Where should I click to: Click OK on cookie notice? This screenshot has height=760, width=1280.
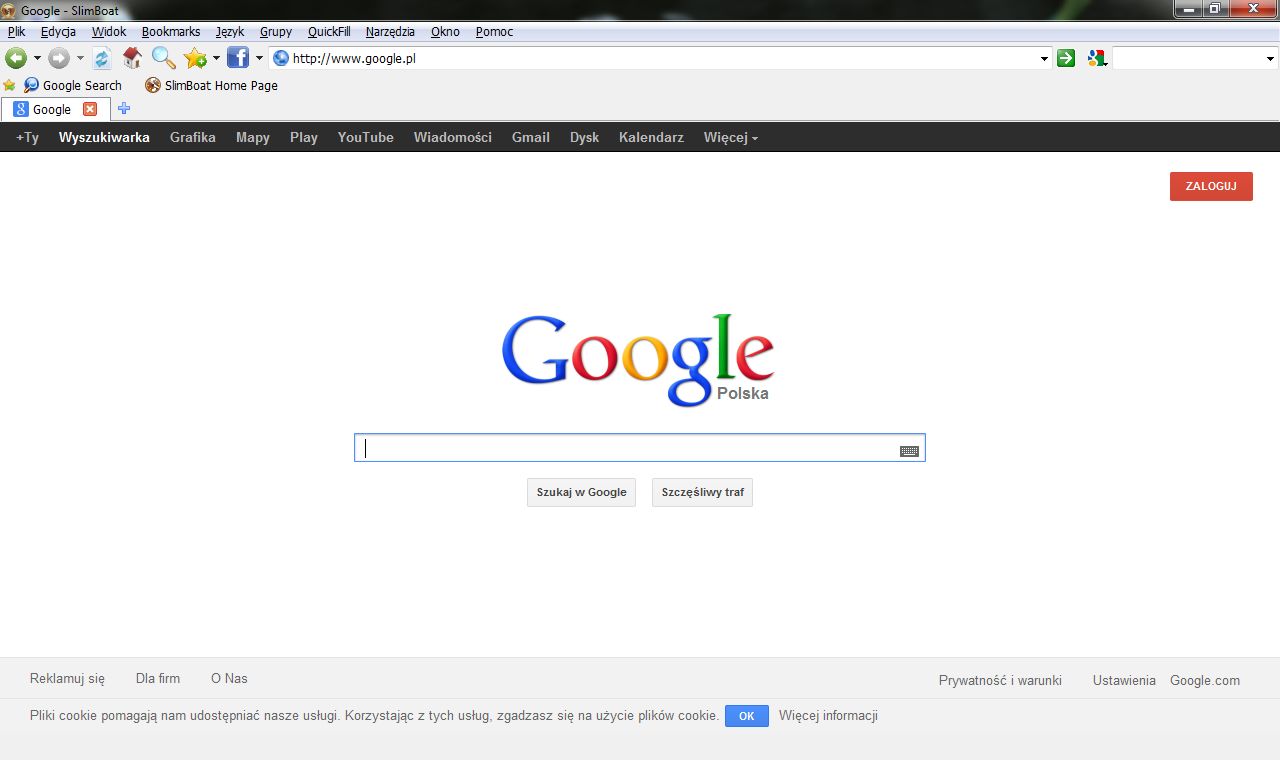tap(747, 716)
